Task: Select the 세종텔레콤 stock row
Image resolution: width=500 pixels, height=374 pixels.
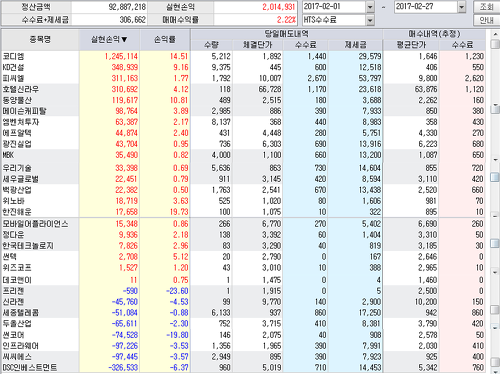Action: 243,313
